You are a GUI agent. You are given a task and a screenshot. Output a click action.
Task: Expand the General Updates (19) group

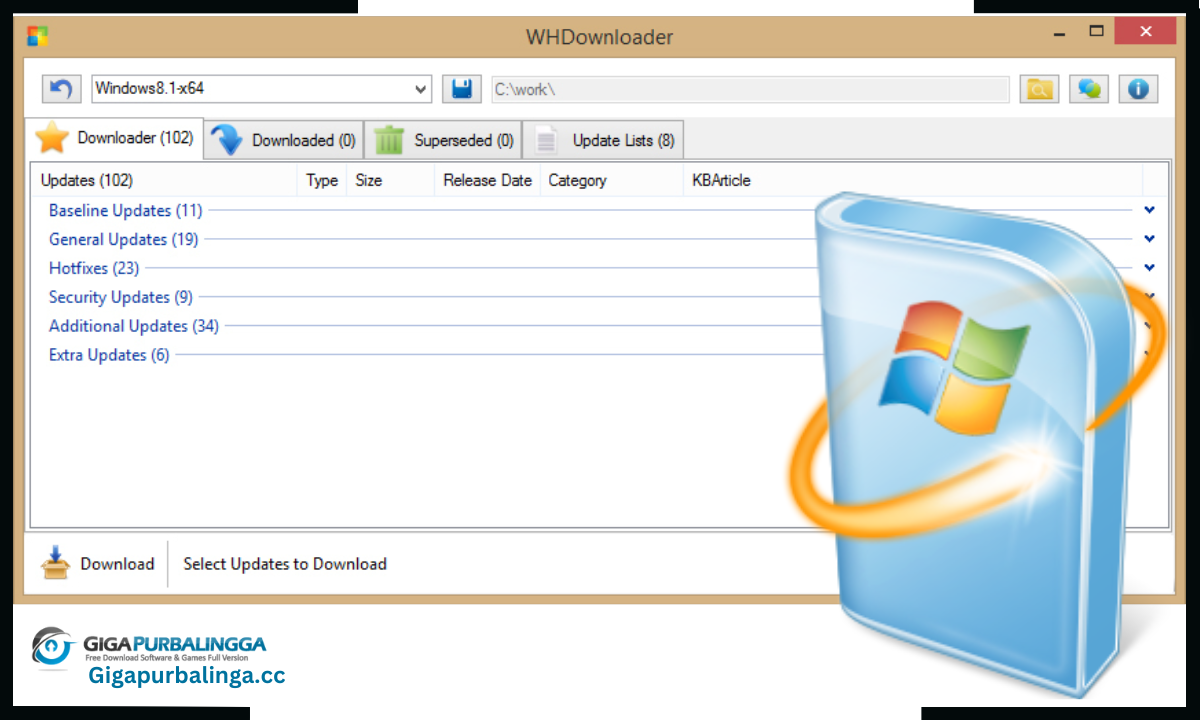(x=123, y=239)
